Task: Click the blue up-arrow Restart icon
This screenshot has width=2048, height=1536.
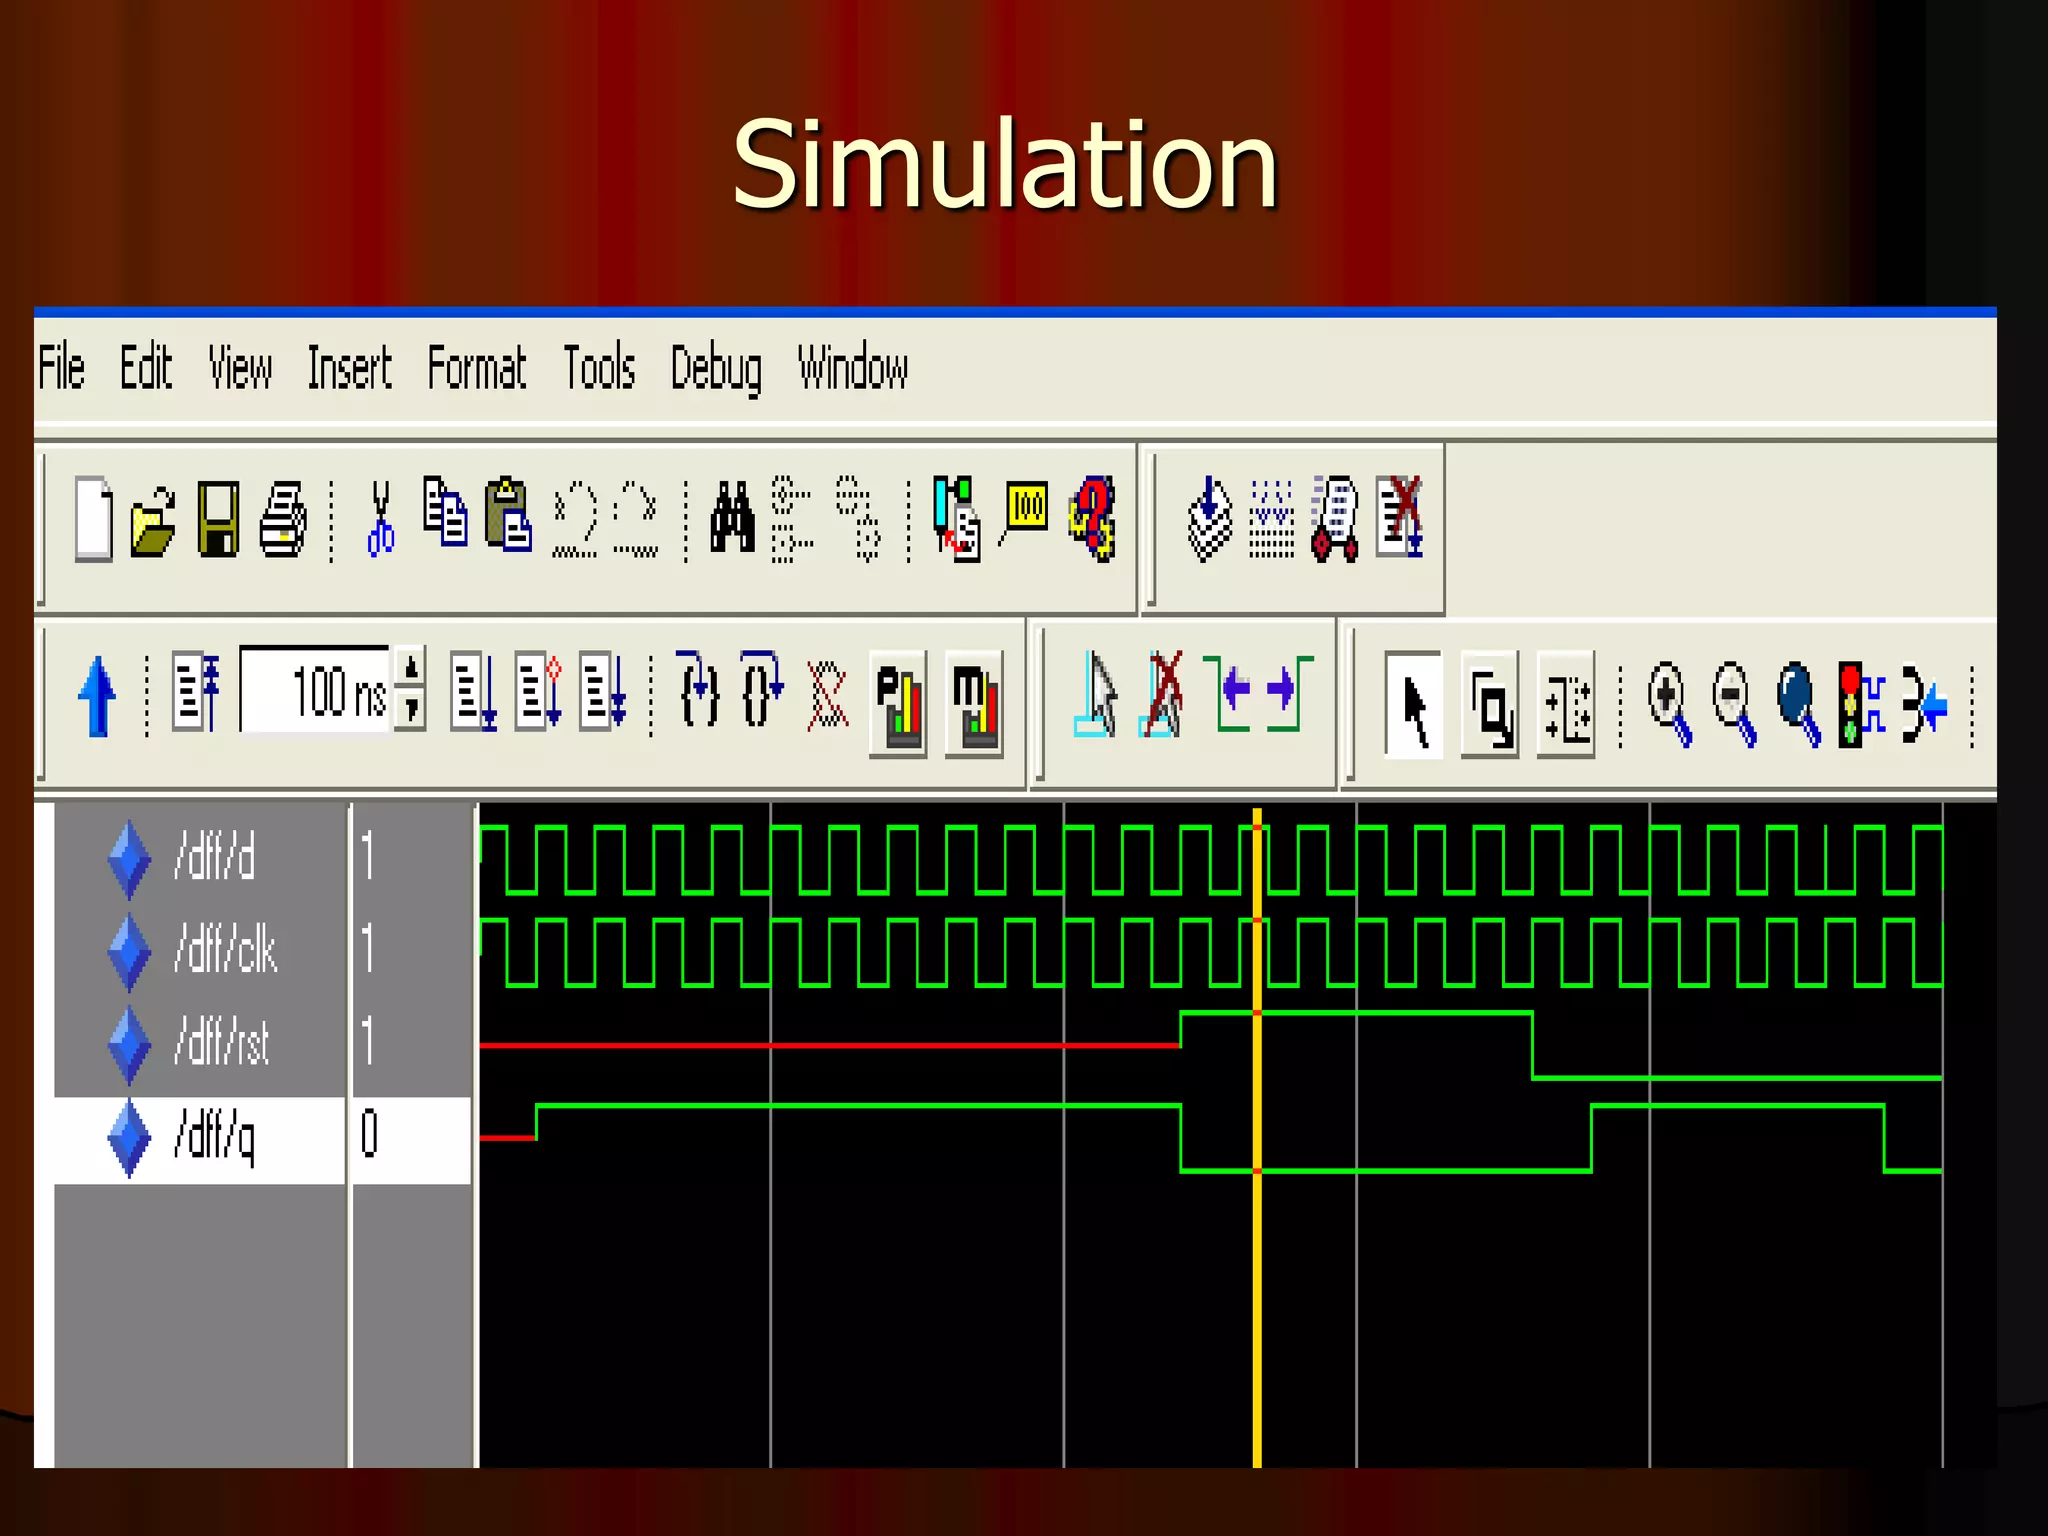Action: click(x=97, y=696)
